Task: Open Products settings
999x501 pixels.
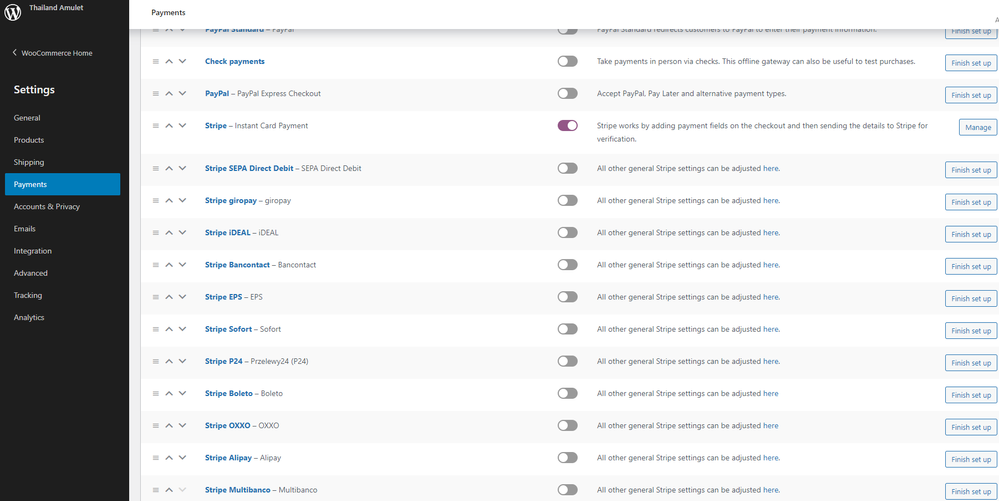Action: [x=29, y=140]
